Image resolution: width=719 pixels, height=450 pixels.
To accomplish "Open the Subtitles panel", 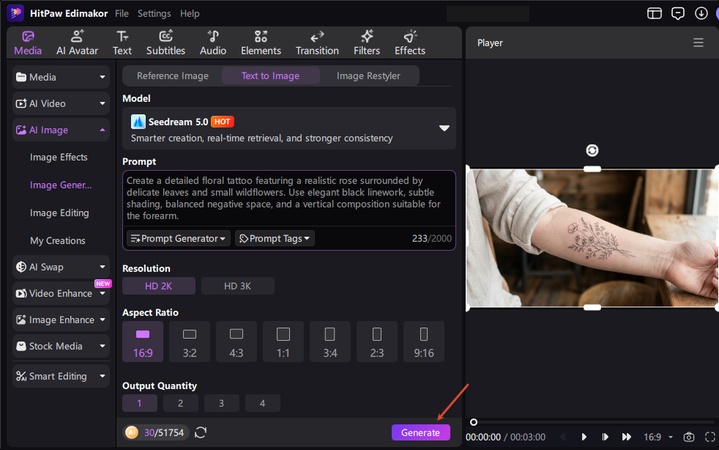I will coord(166,43).
